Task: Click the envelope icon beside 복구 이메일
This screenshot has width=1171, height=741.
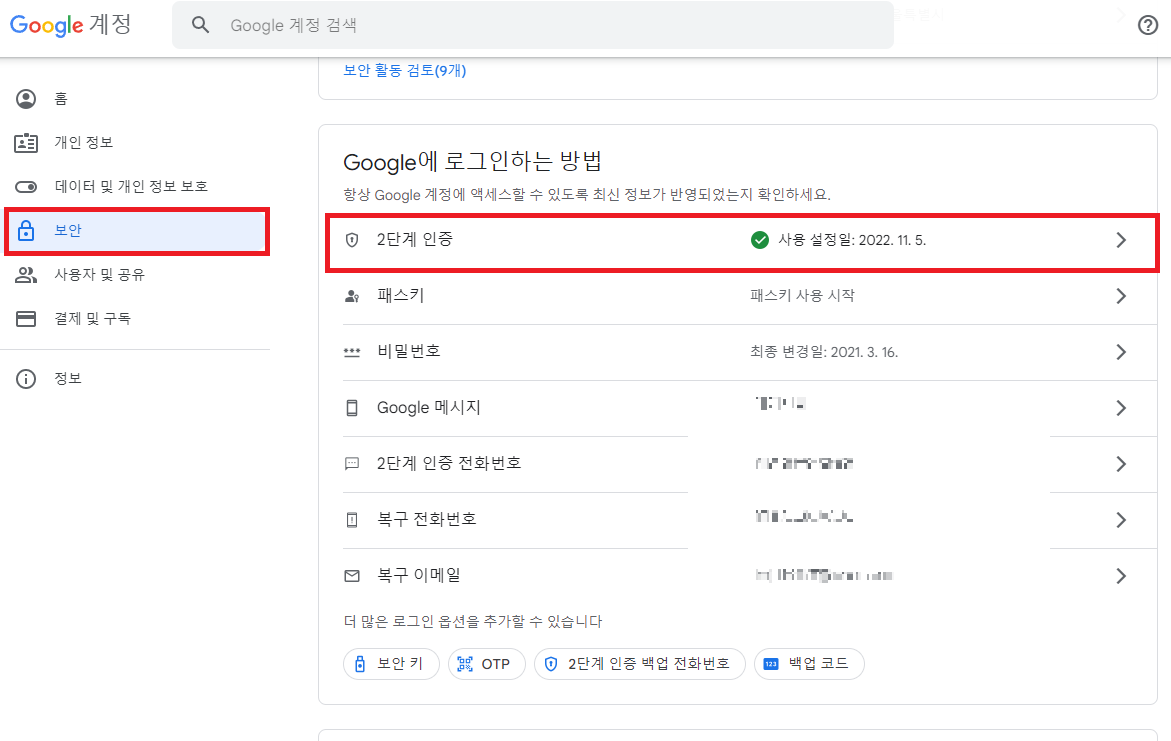Action: tap(352, 576)
